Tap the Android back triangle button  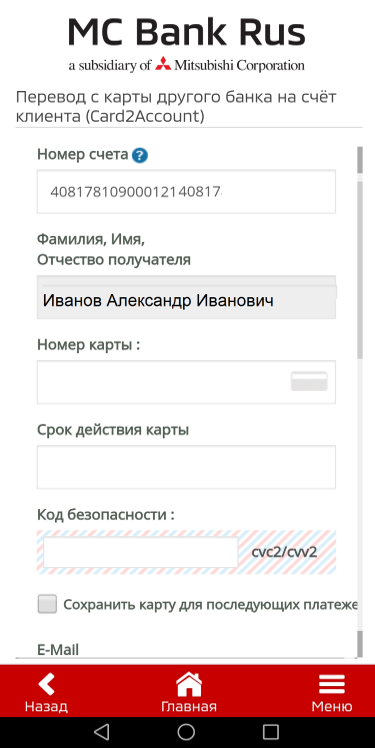101,731
